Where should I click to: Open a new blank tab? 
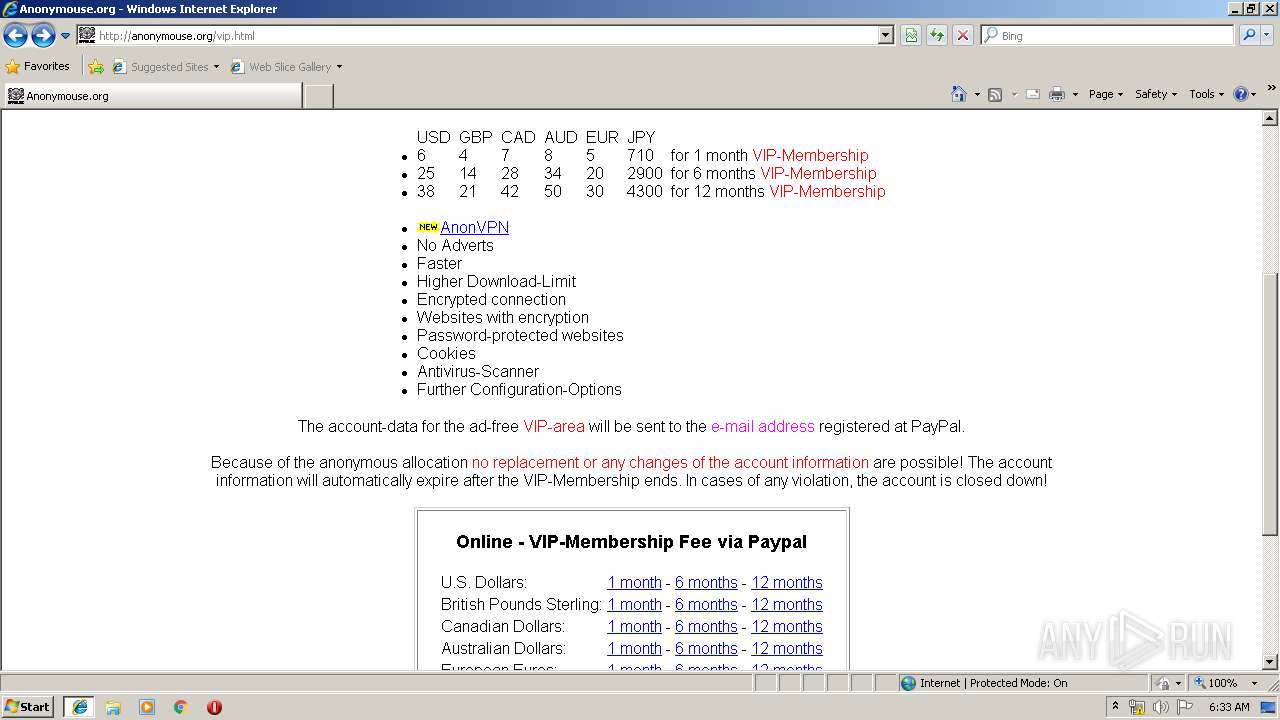[318, 96]
